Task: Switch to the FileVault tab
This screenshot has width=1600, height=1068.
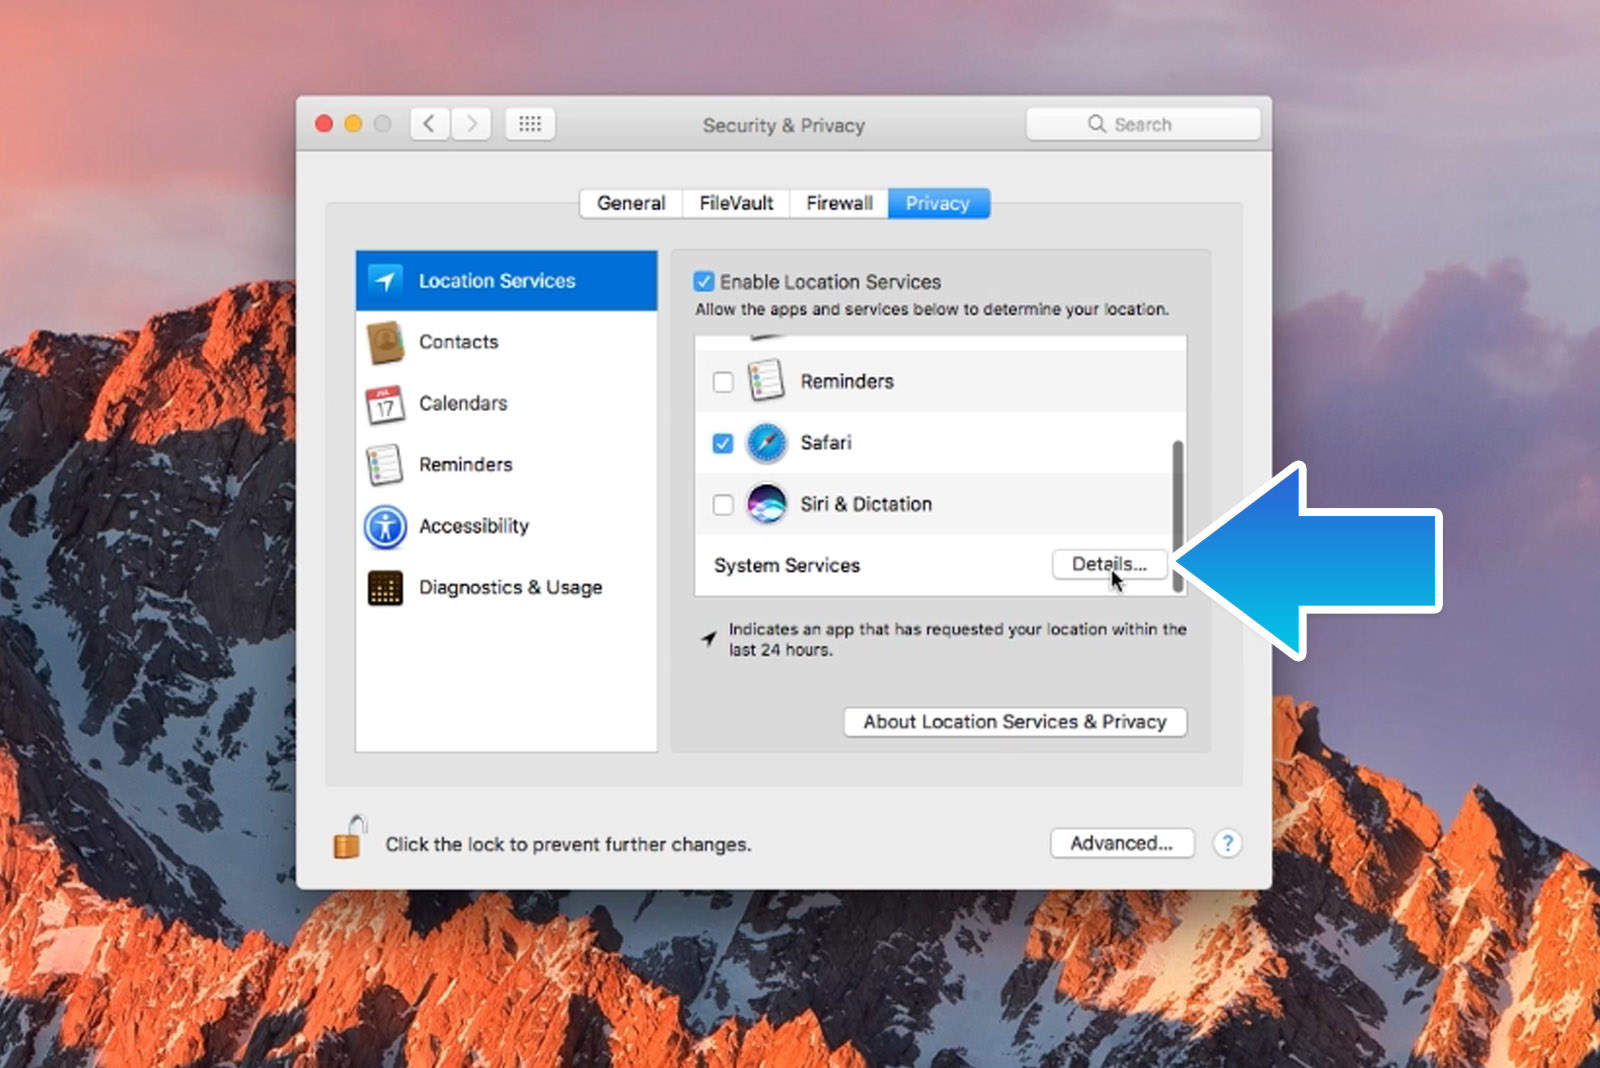Action: [x=736, y=203]
